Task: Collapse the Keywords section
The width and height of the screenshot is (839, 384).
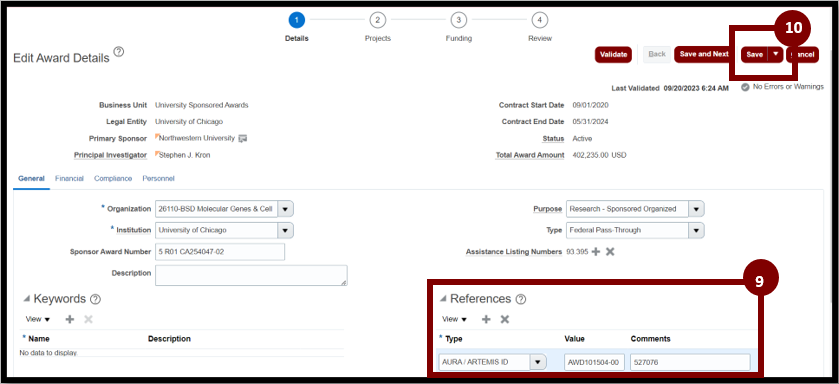Action: pos(26,298)
